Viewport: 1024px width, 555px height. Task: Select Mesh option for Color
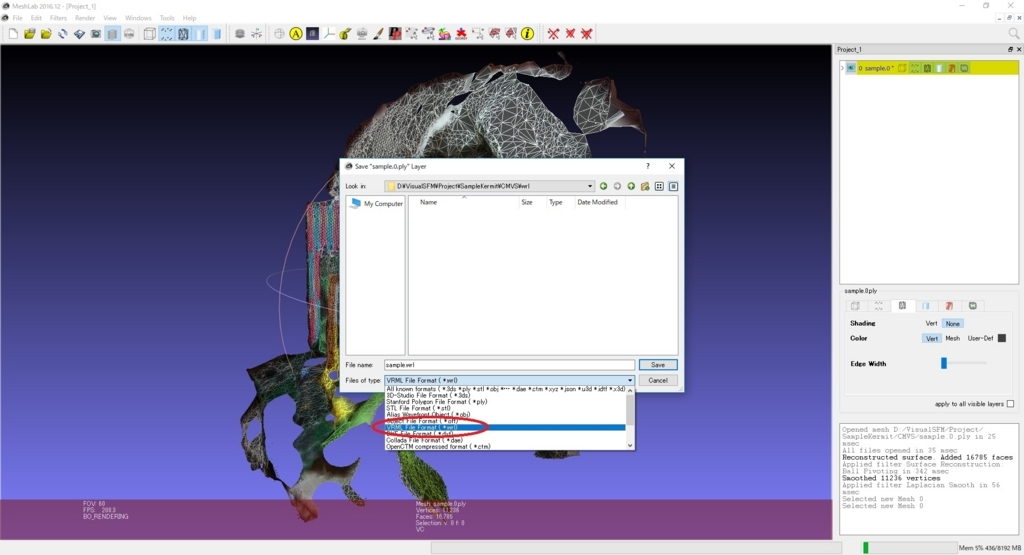click(x=953, y=338)
